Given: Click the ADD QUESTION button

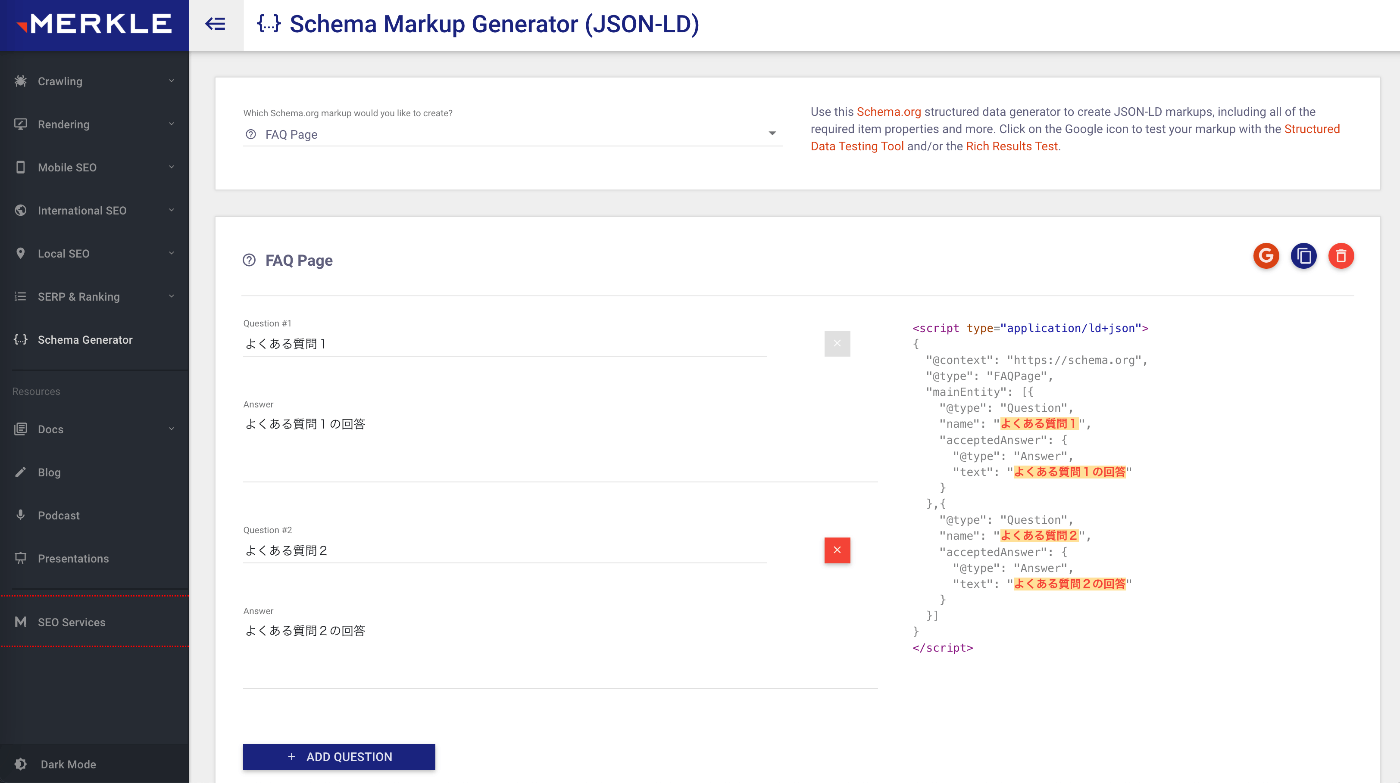Looking at the screenshot, I should coord(339,757).
